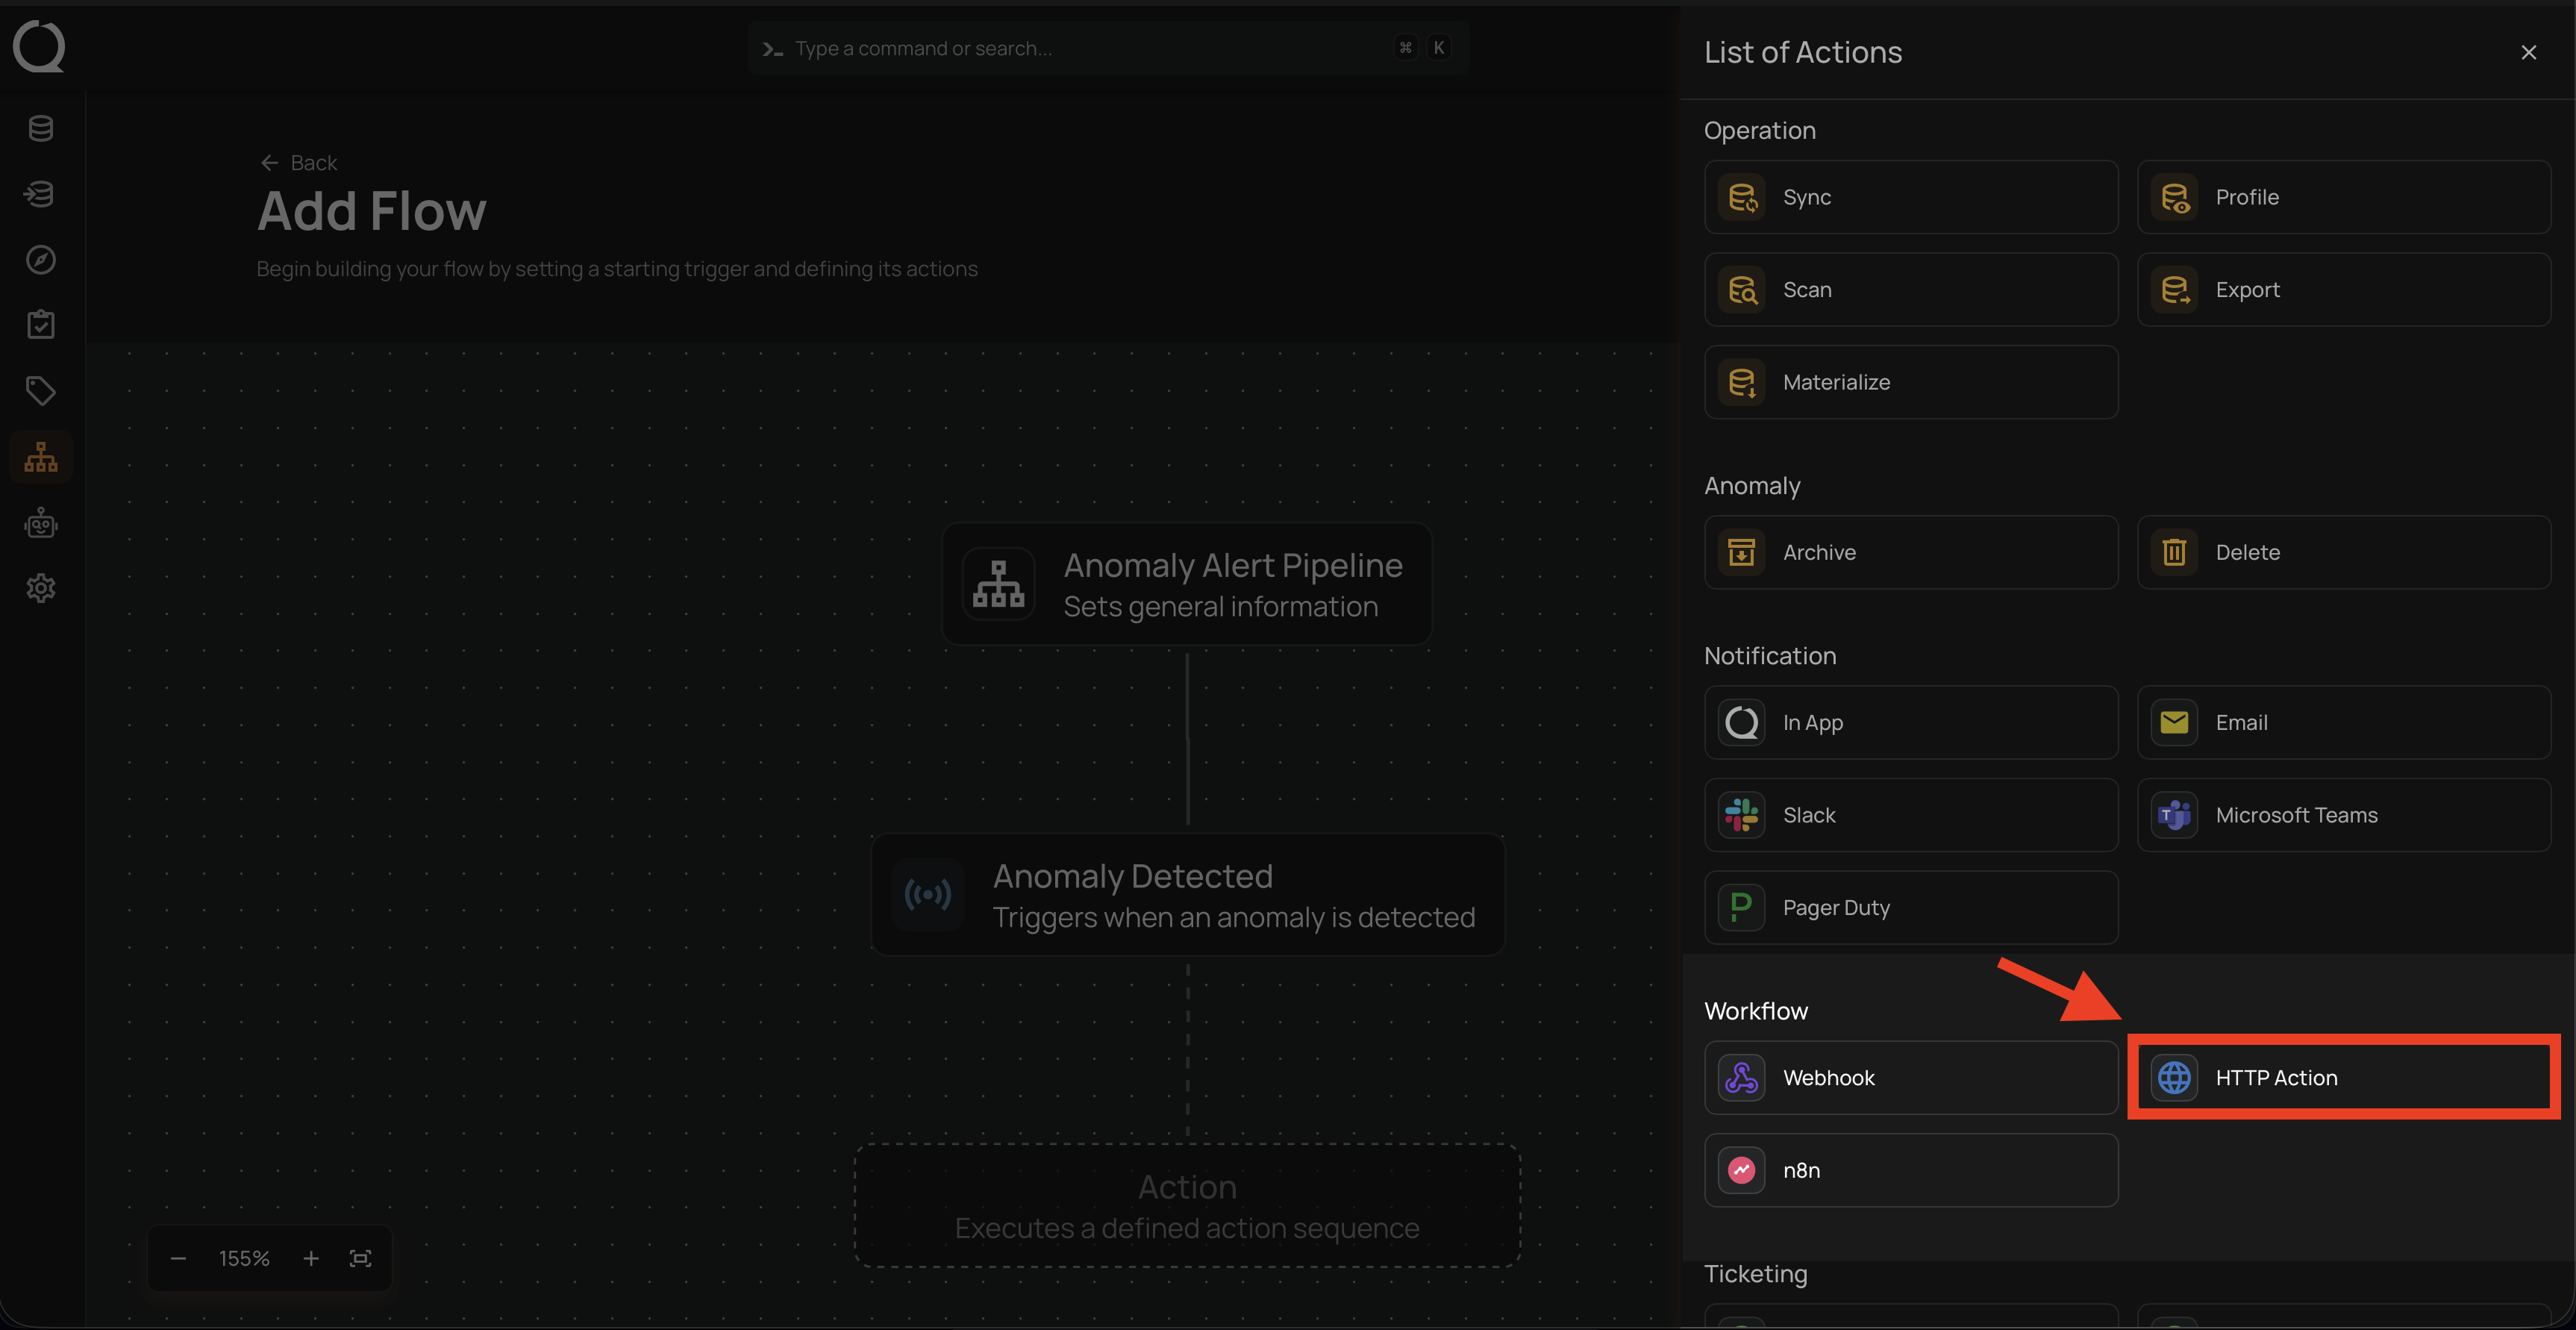Click the compass explore sidebar icon
Viewport: 2576px width, 1330px height.
[x=41, y=260]
